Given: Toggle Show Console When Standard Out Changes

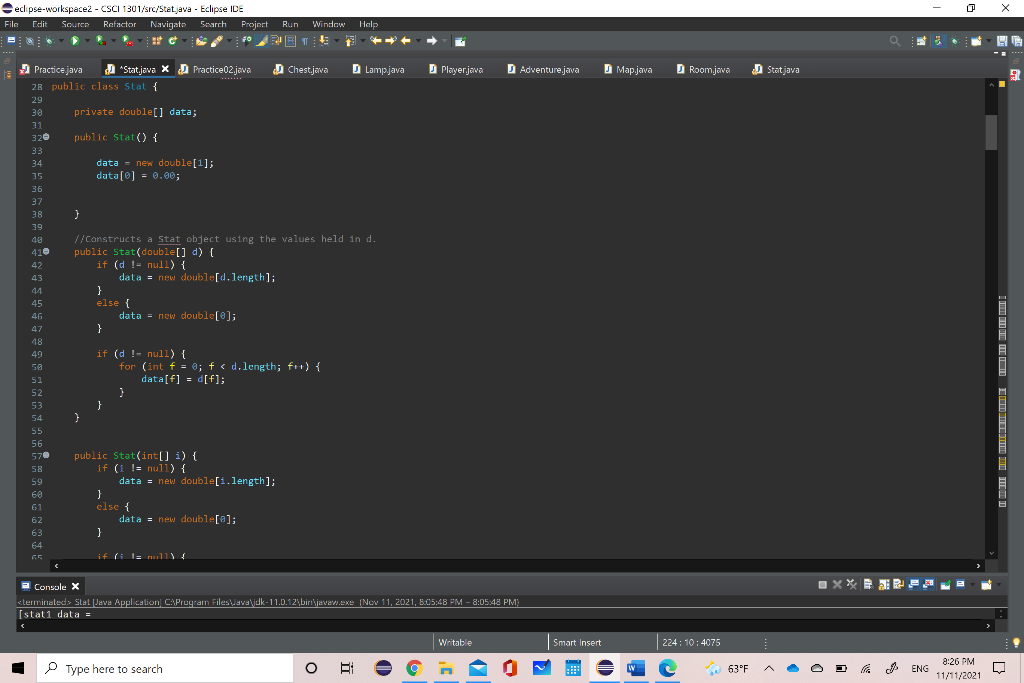Looking at the screenshot, I should [913, 584].
